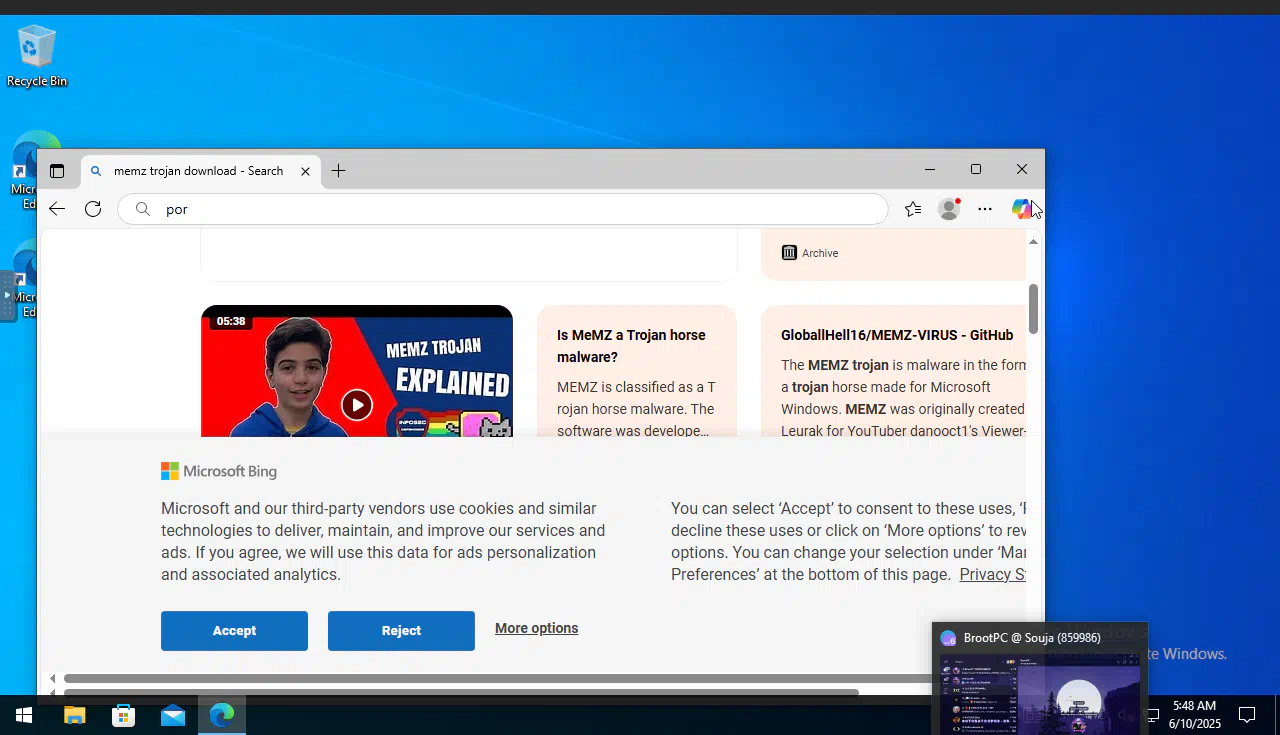
Task: Close the memz trojan download tab
Action: 306,171
